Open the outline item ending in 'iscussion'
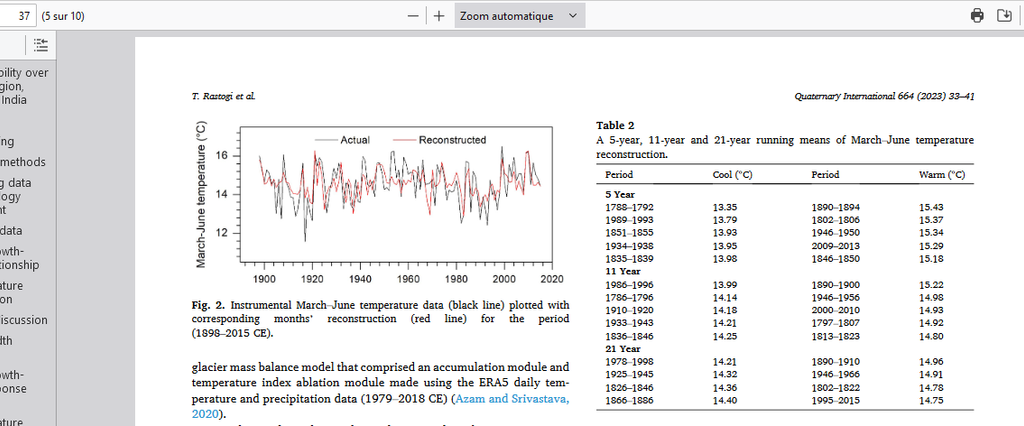This screenshot has height=426, width=1024. 23,321
